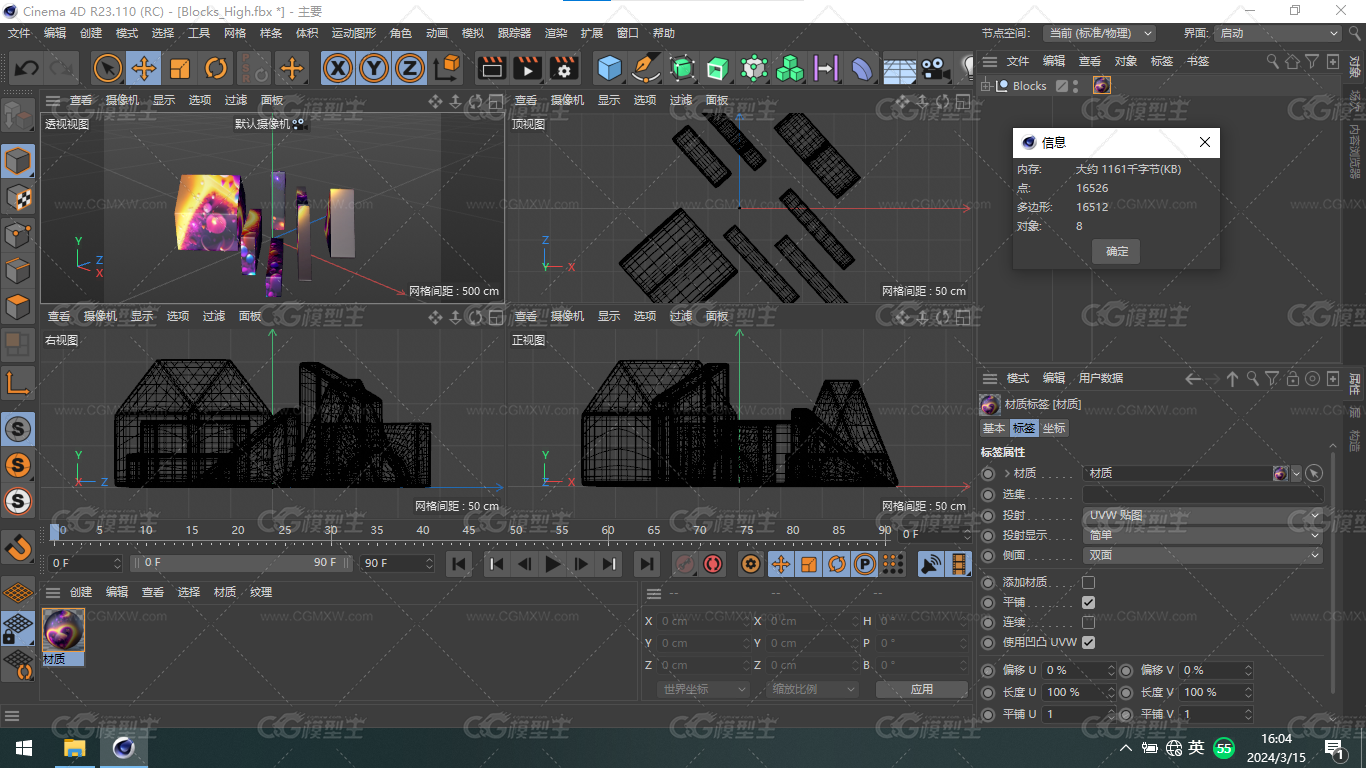Viewport: 1366px width, 768px height.
Task: Open the 侧面 双面 dropdown
Action: [1203, 555]
